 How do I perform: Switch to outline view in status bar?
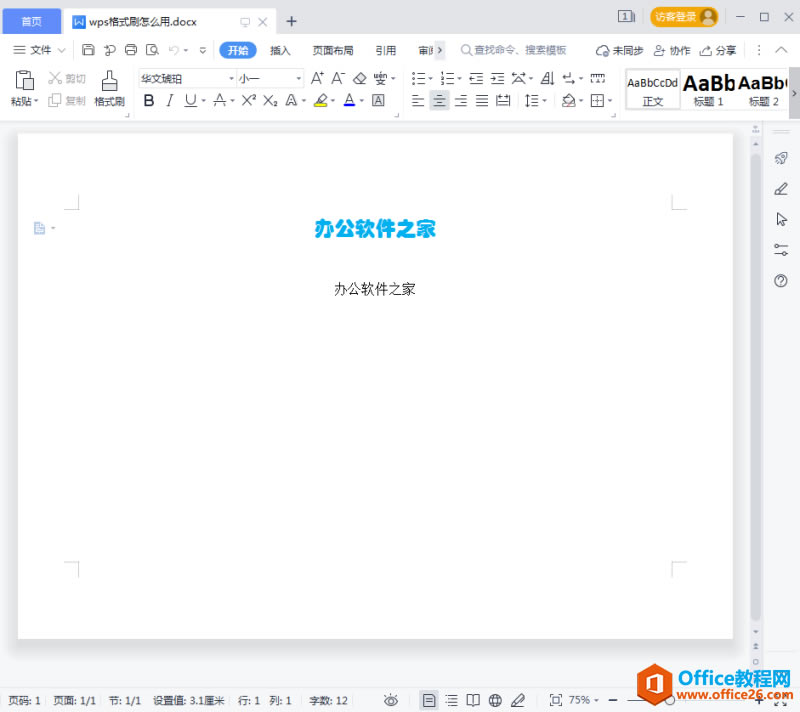click(x=452, y=700)
